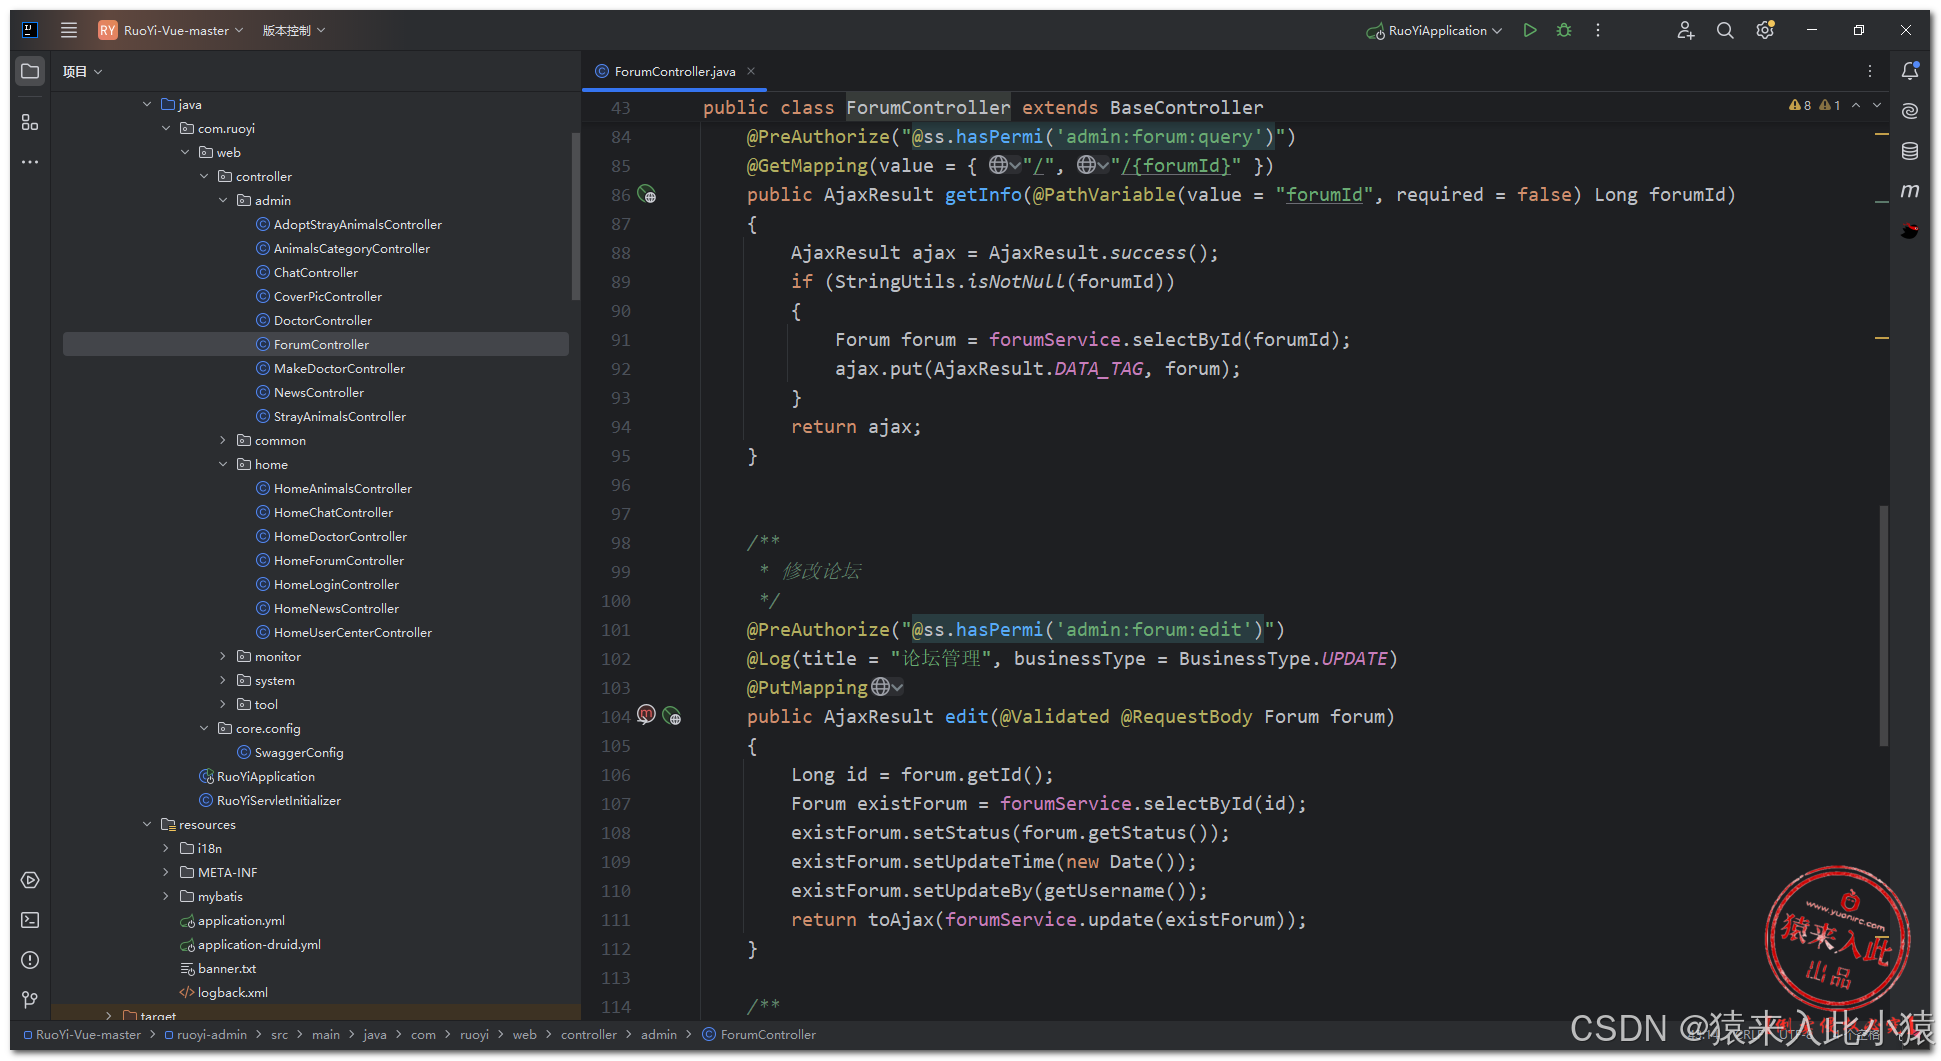Image resolution: width=1941 pixels, height=1061 pixels.
Task: Go to the previous highlighted problem arrow
Action: click(1856, 105)
